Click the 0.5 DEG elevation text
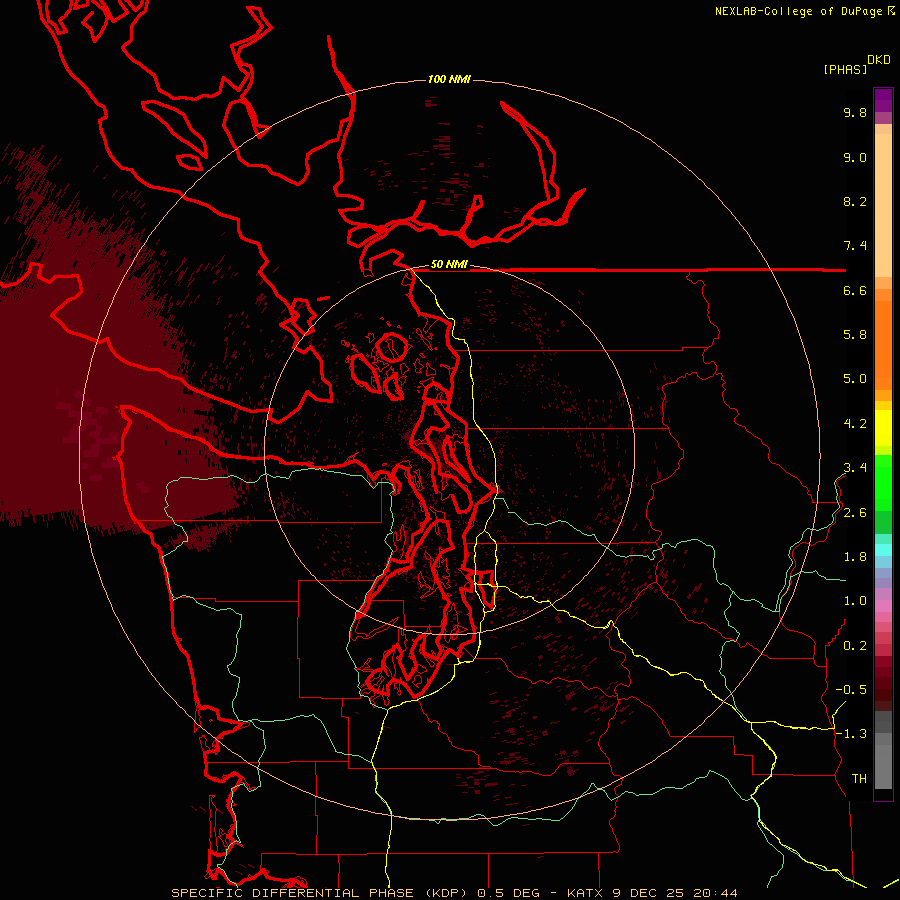The width and height of the screenshot is (900, 900). point(511,893)
